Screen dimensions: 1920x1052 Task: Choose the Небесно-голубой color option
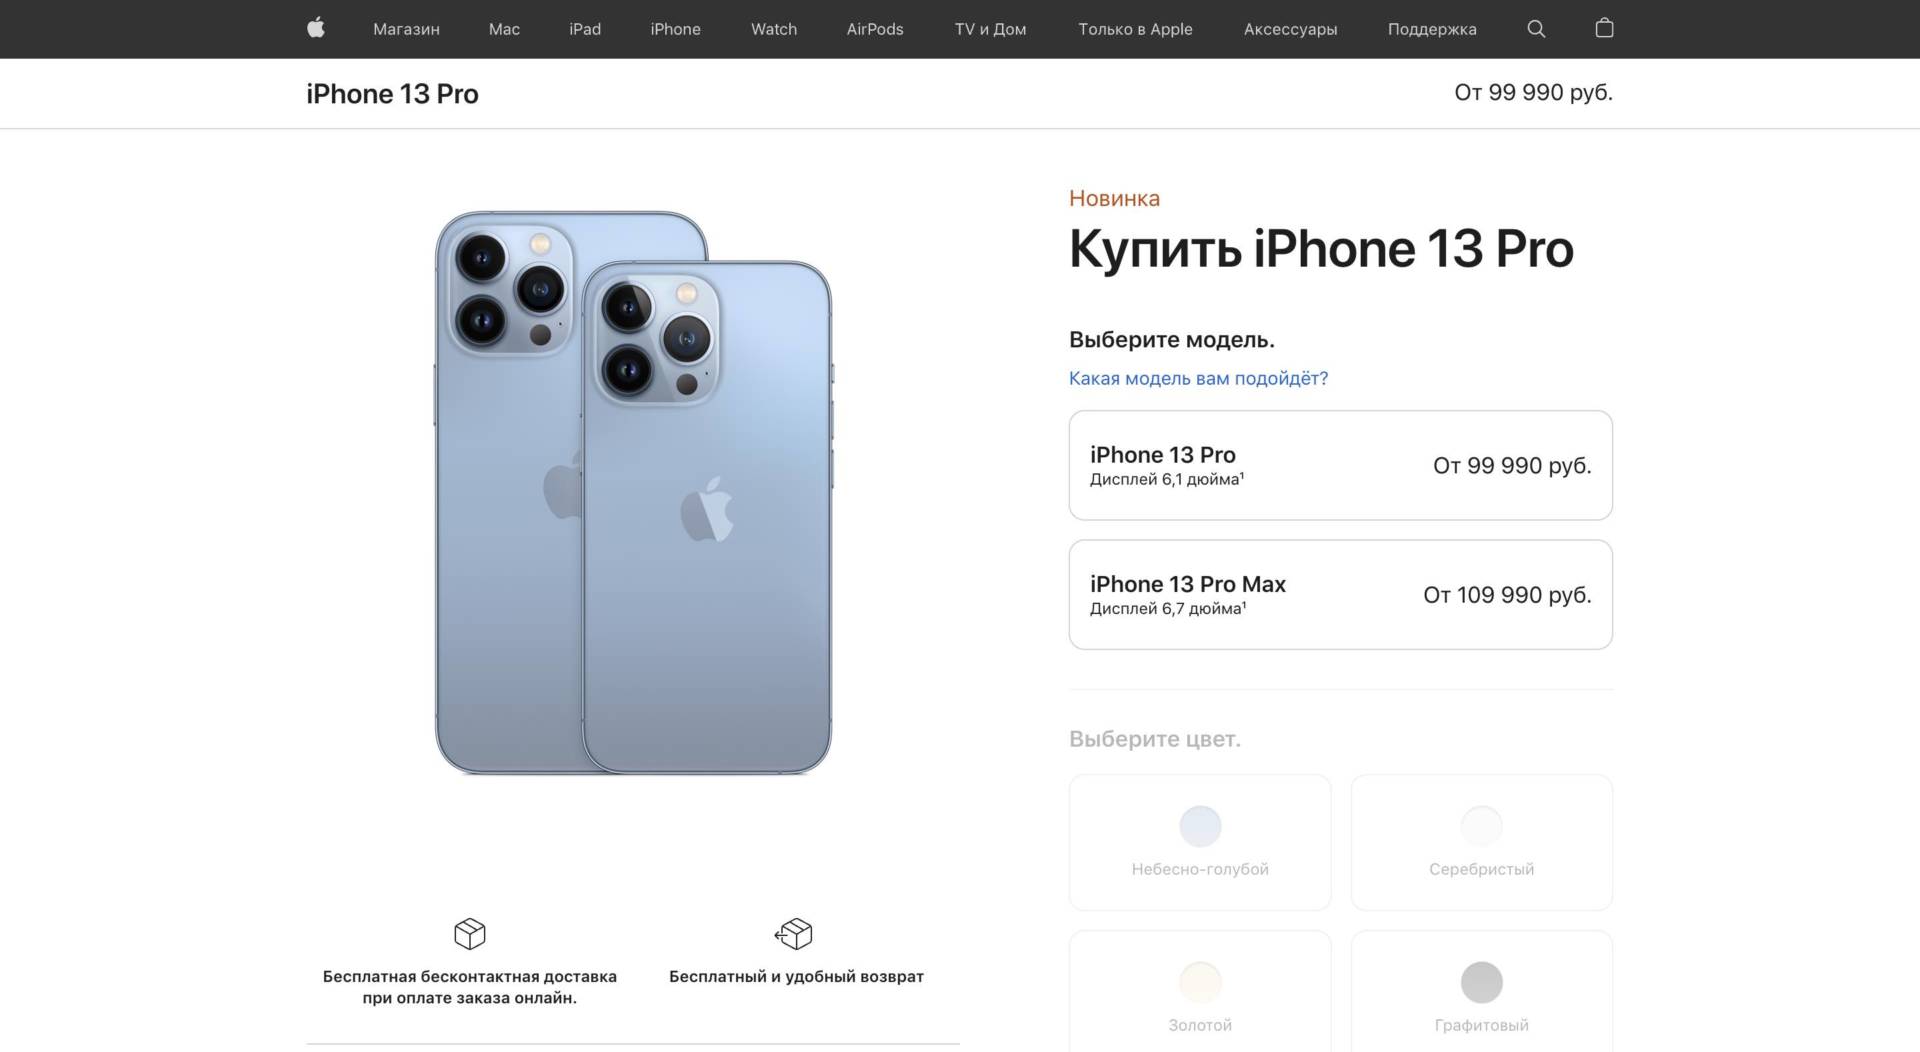[x=1200, y=842]
